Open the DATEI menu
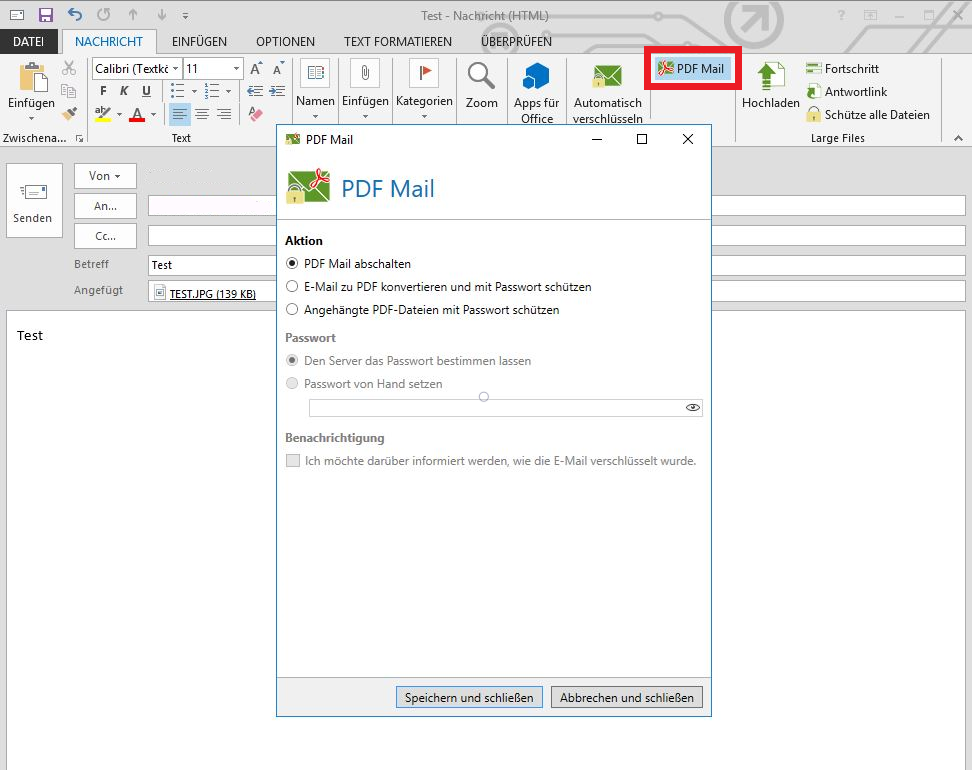 pos(28,42)
